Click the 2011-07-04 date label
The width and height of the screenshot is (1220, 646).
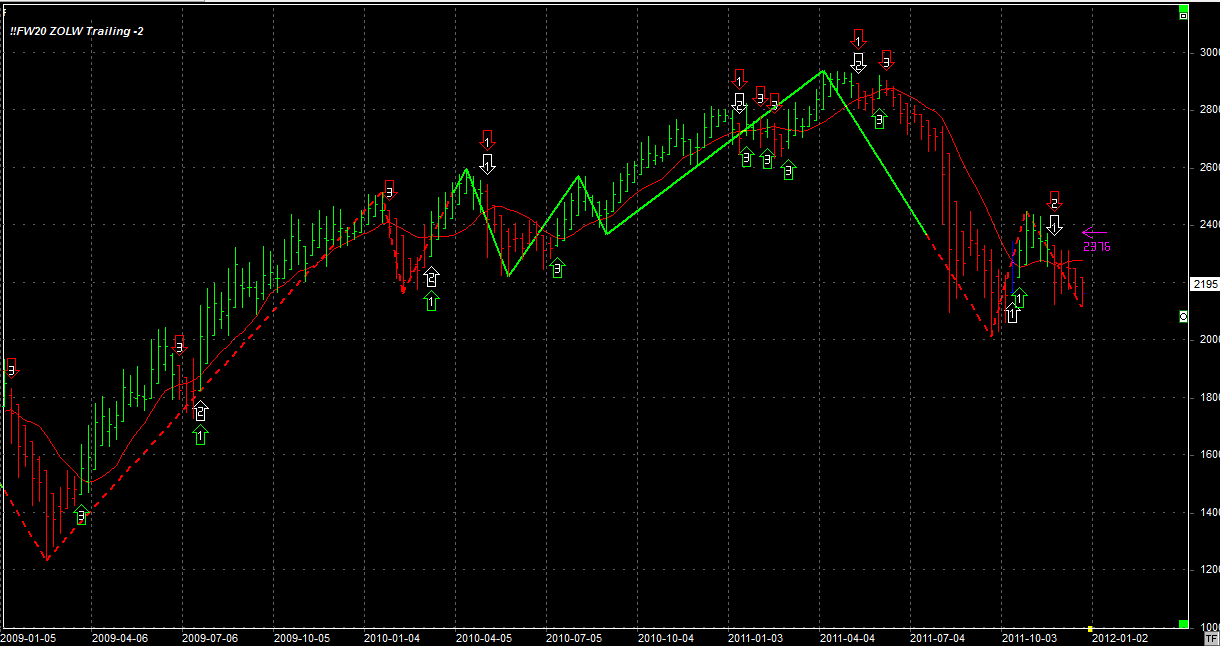939,637
